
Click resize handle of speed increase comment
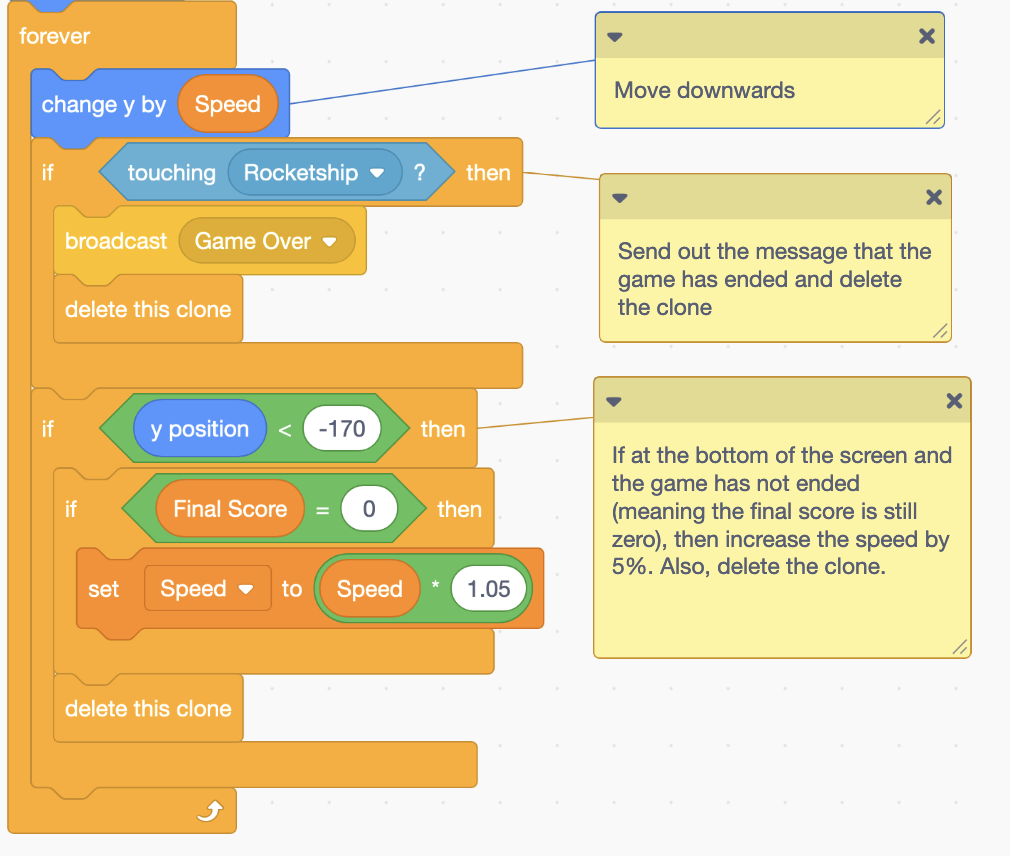coord(959,647)
